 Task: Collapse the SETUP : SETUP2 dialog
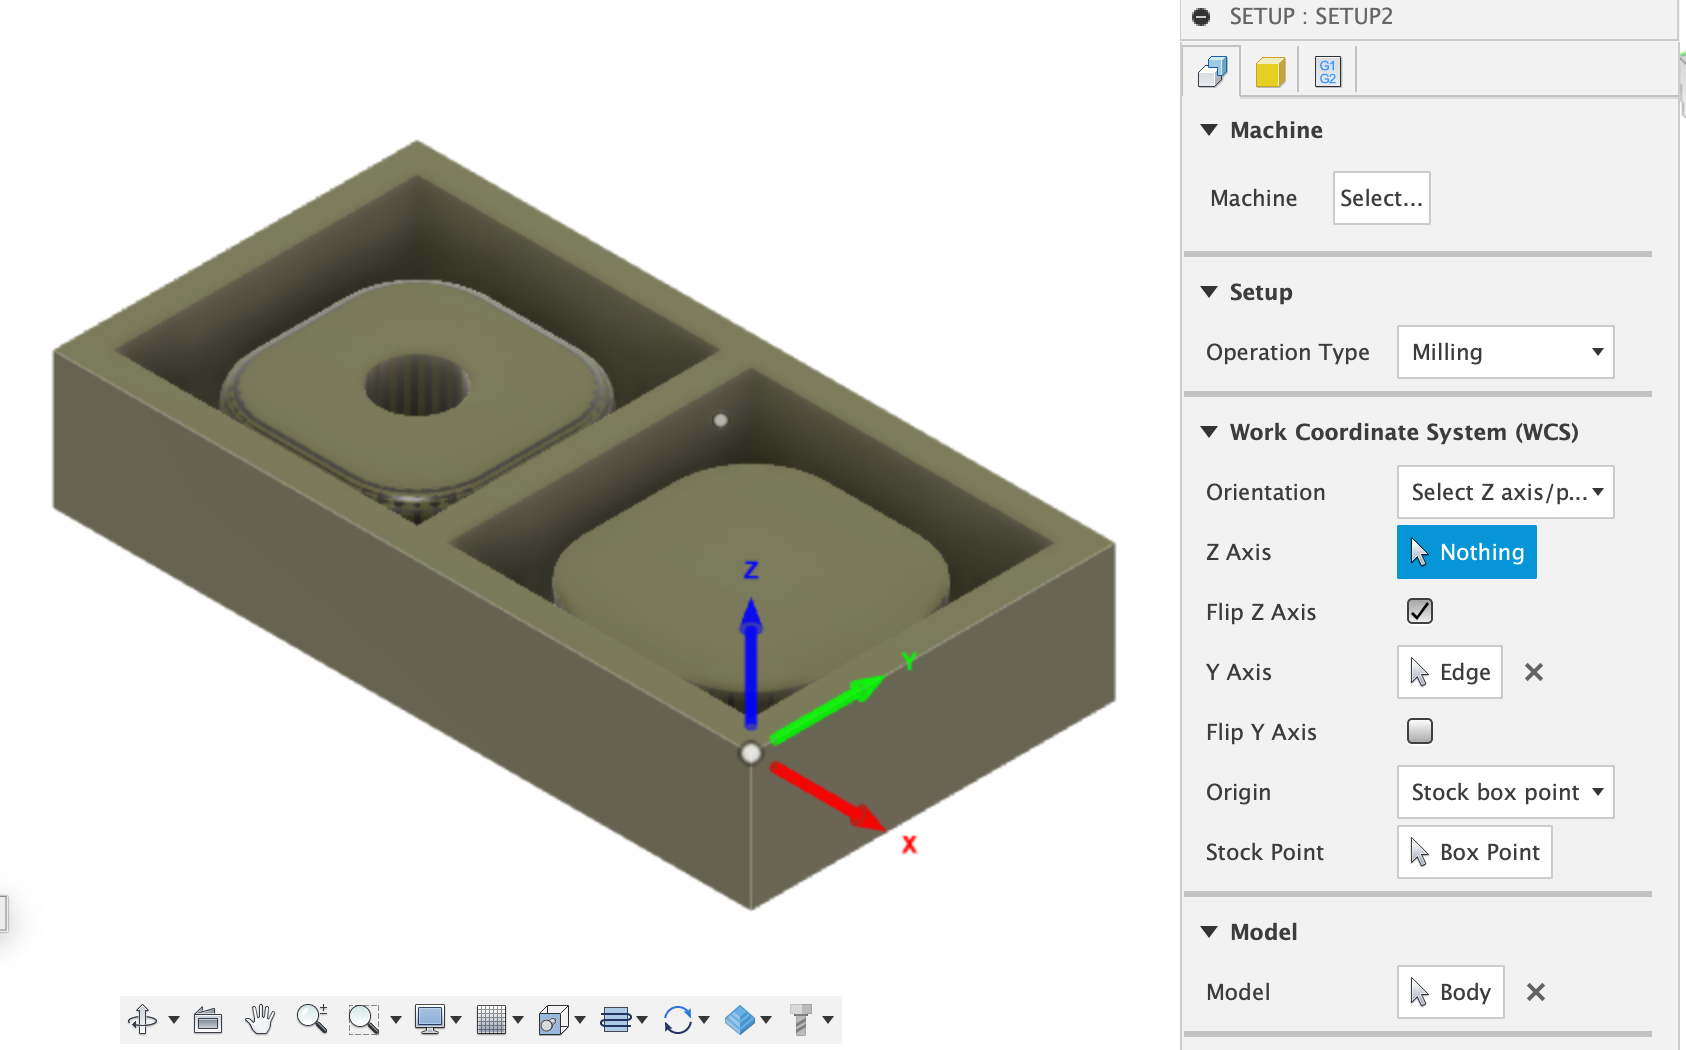(x=1202, y=17)
